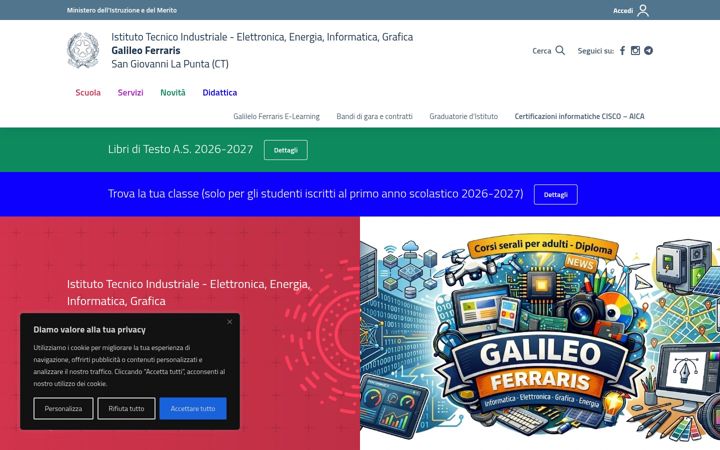Image resolution: width=720 pixels, height=450 pixels.
Task: Click the Italian Republic emblem logo
Action: pyautogui.click(x=83, y=50)
